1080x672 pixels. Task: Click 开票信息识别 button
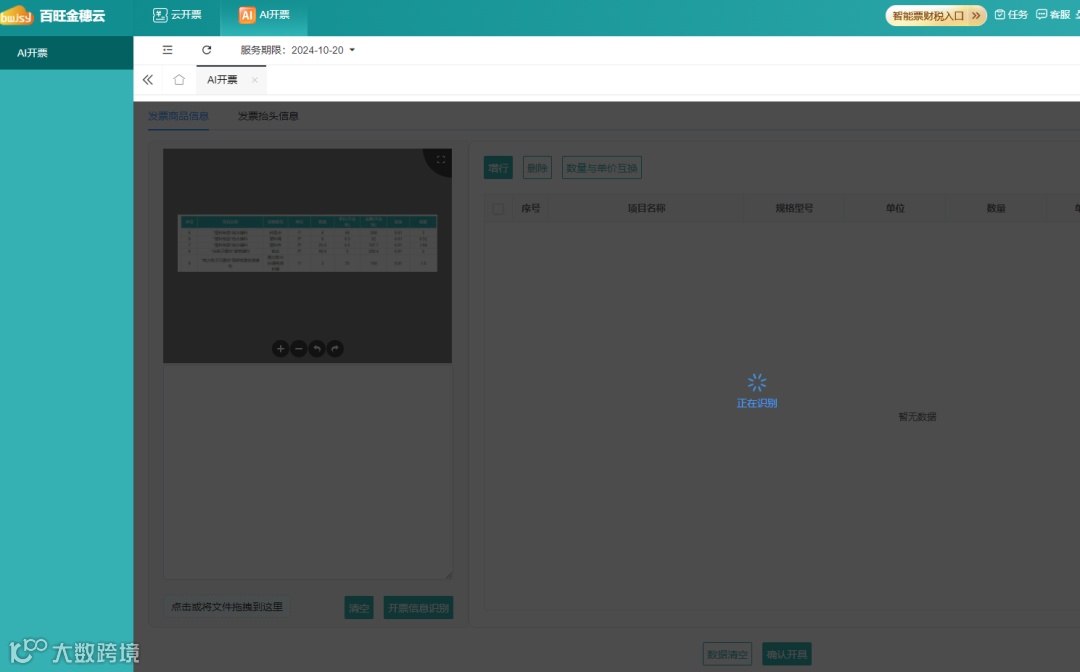418,608
